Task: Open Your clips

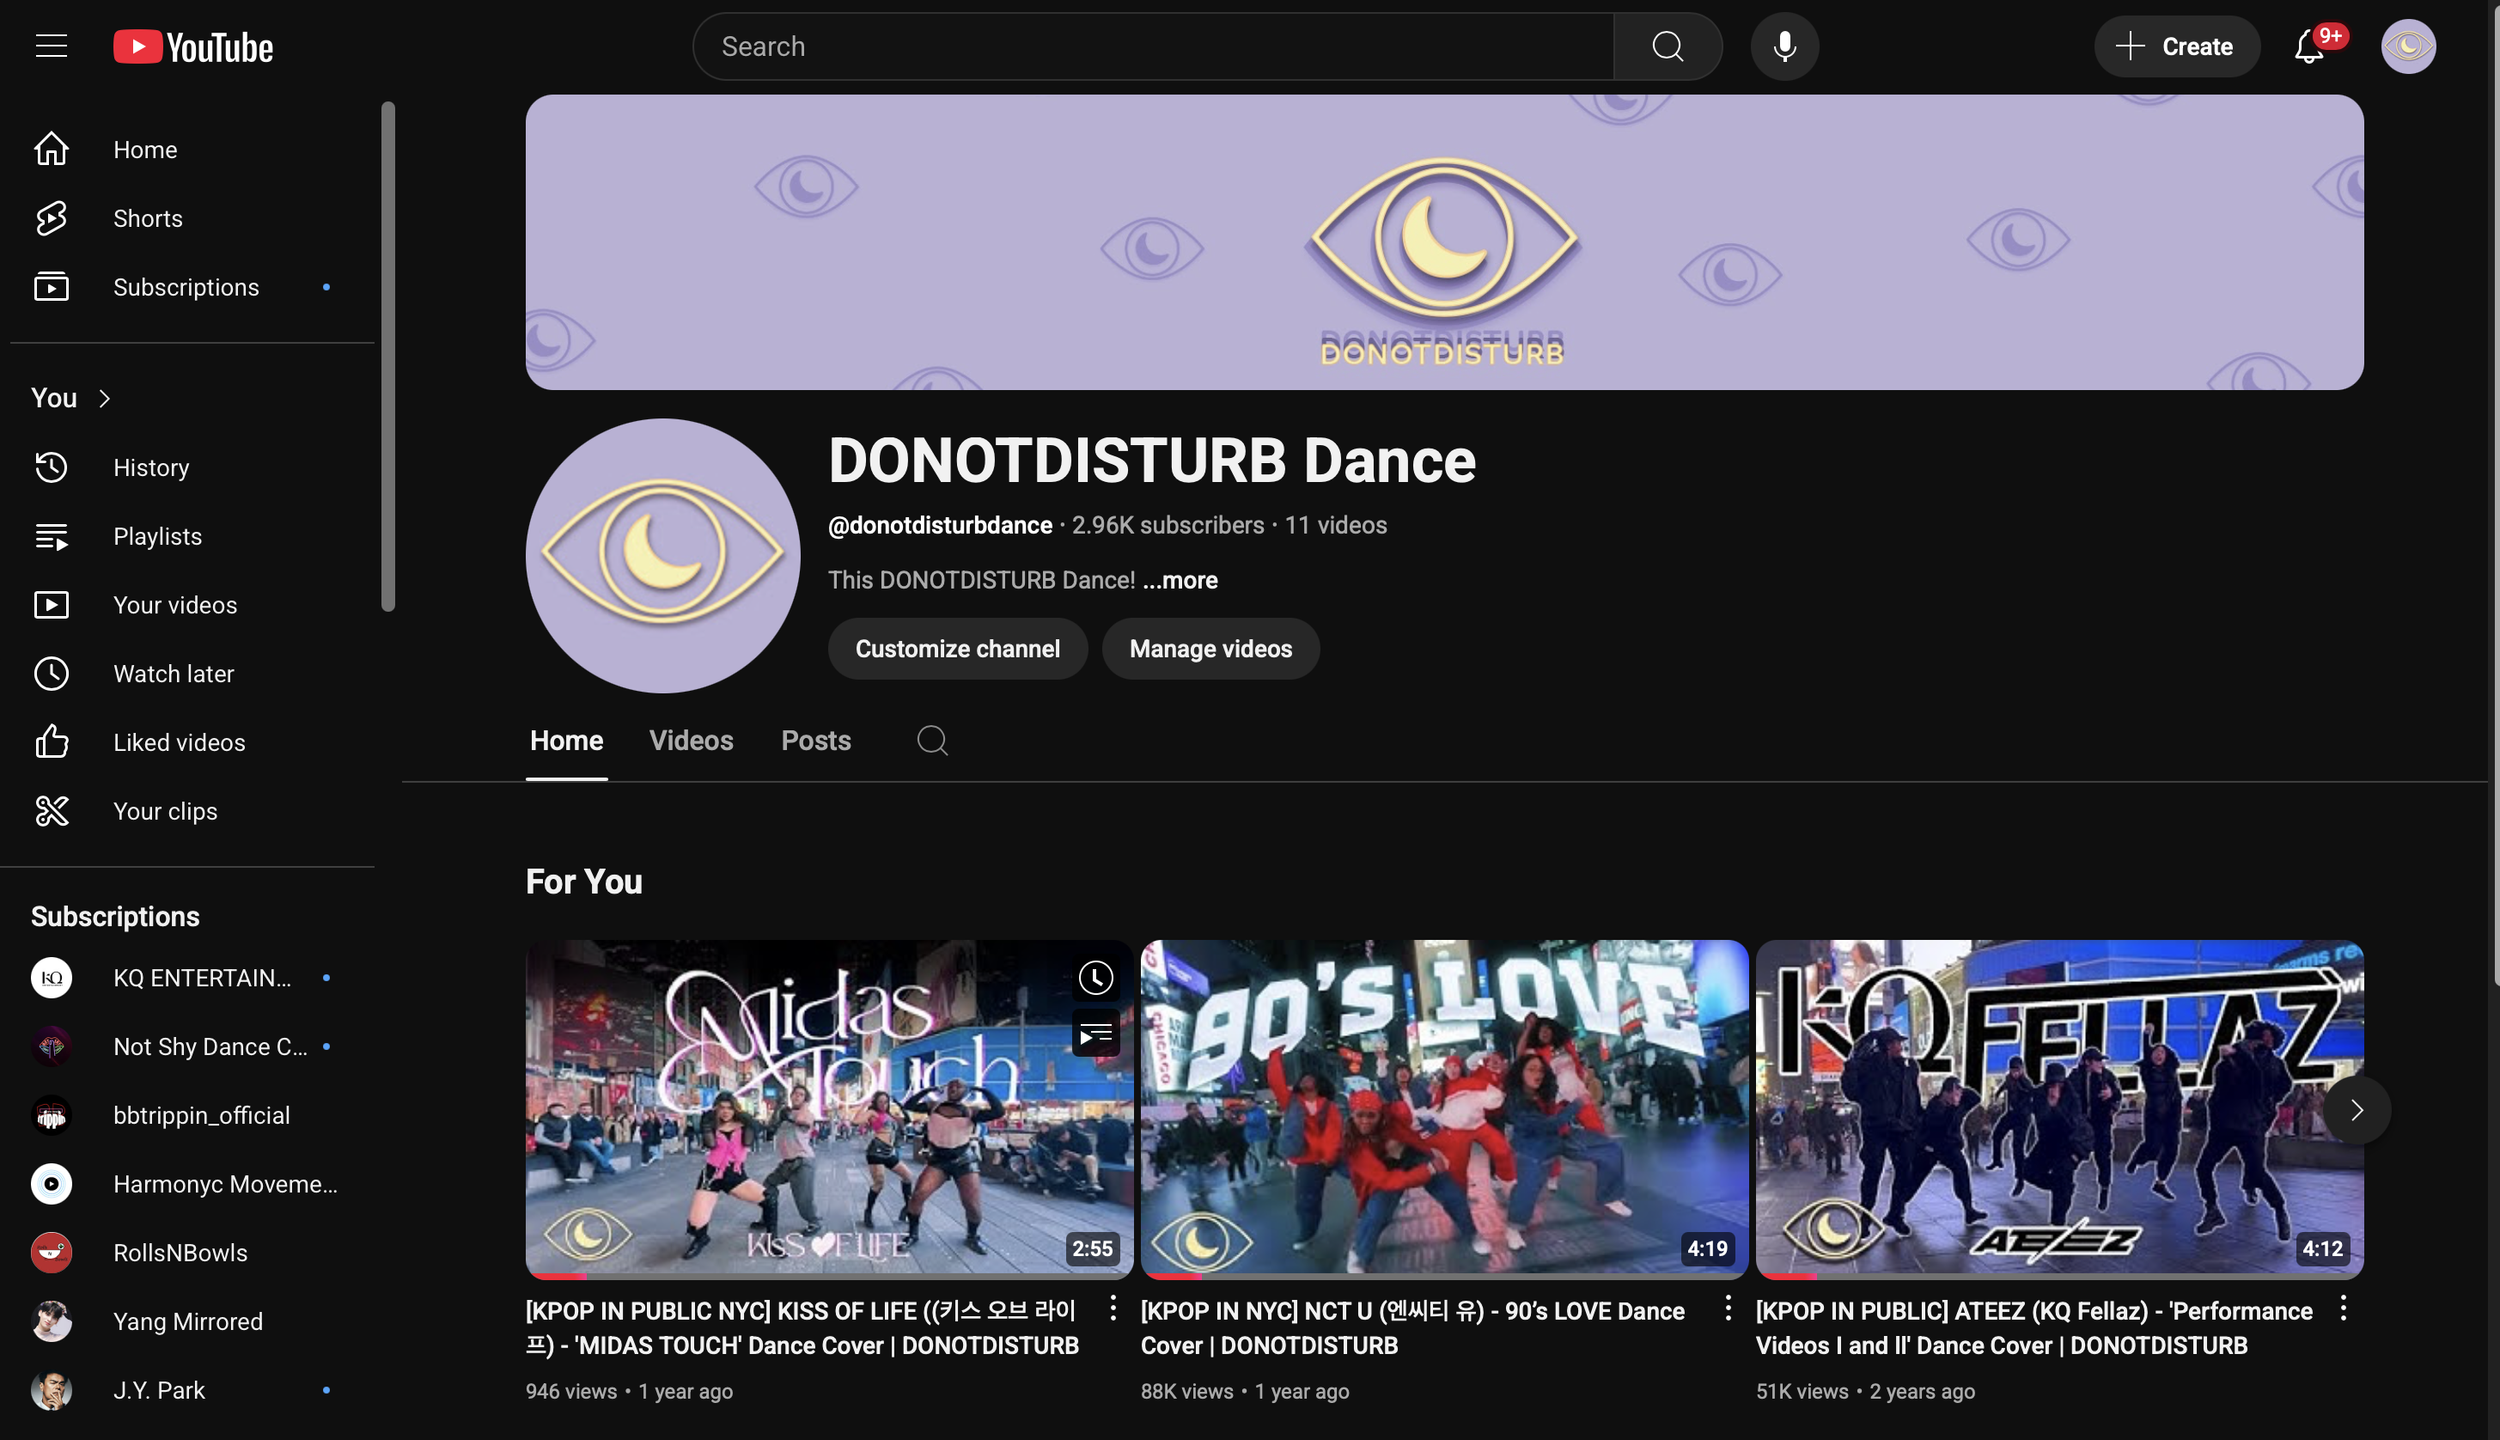Action: 192,812
